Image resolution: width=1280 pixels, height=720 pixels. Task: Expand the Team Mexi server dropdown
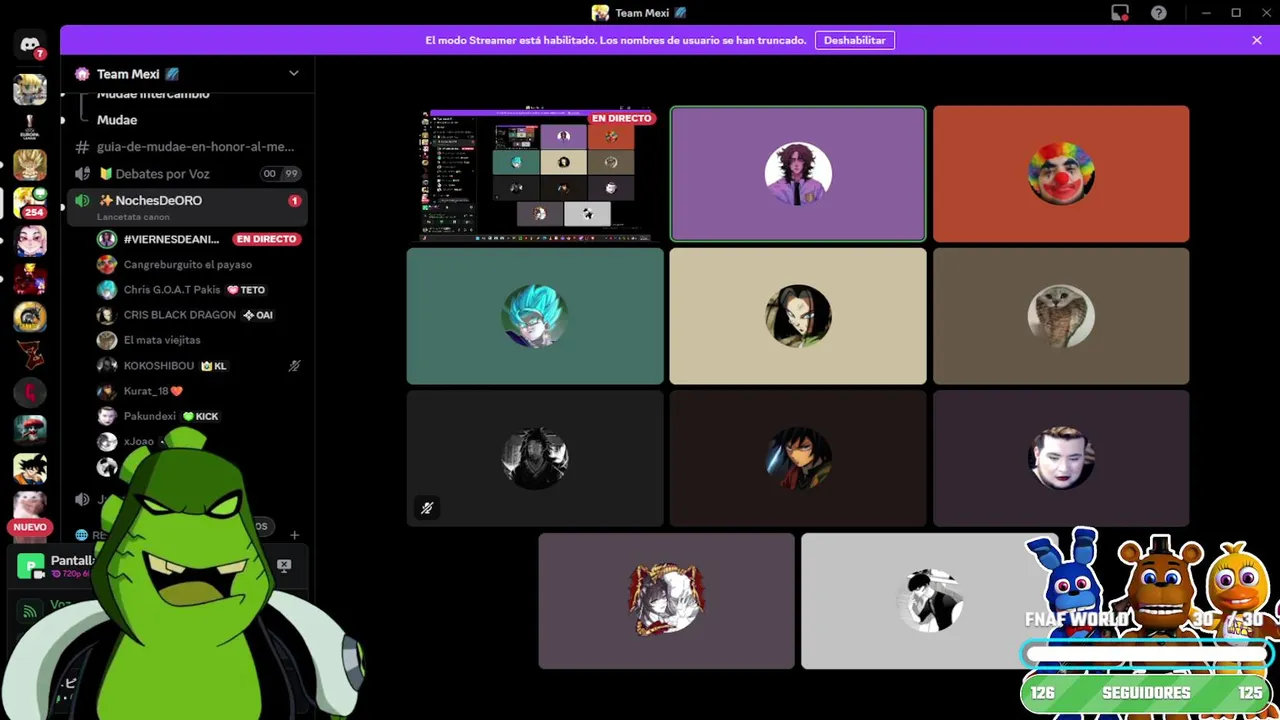(294, 73)
